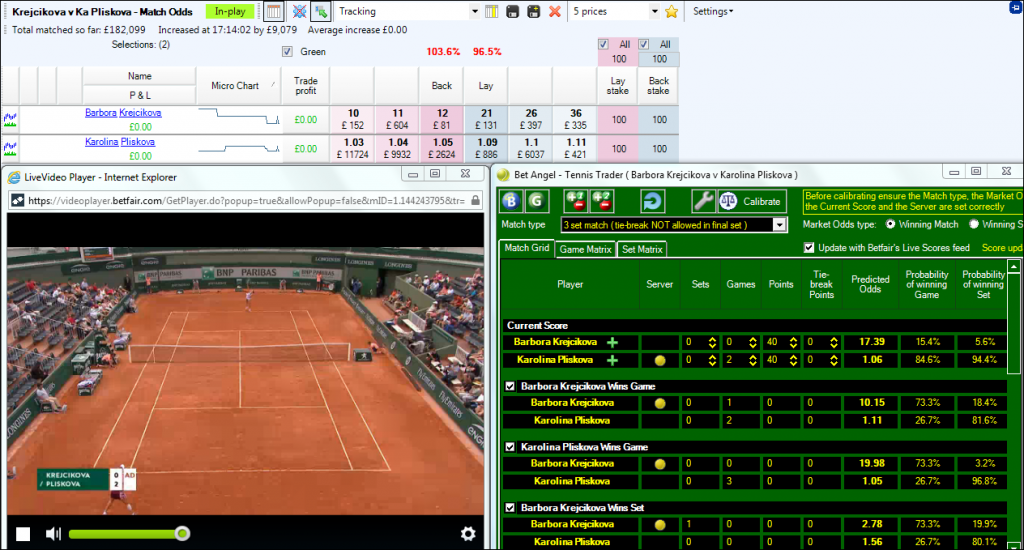Open the Settings menu
Screen dimensions: 1024x550
712,11
